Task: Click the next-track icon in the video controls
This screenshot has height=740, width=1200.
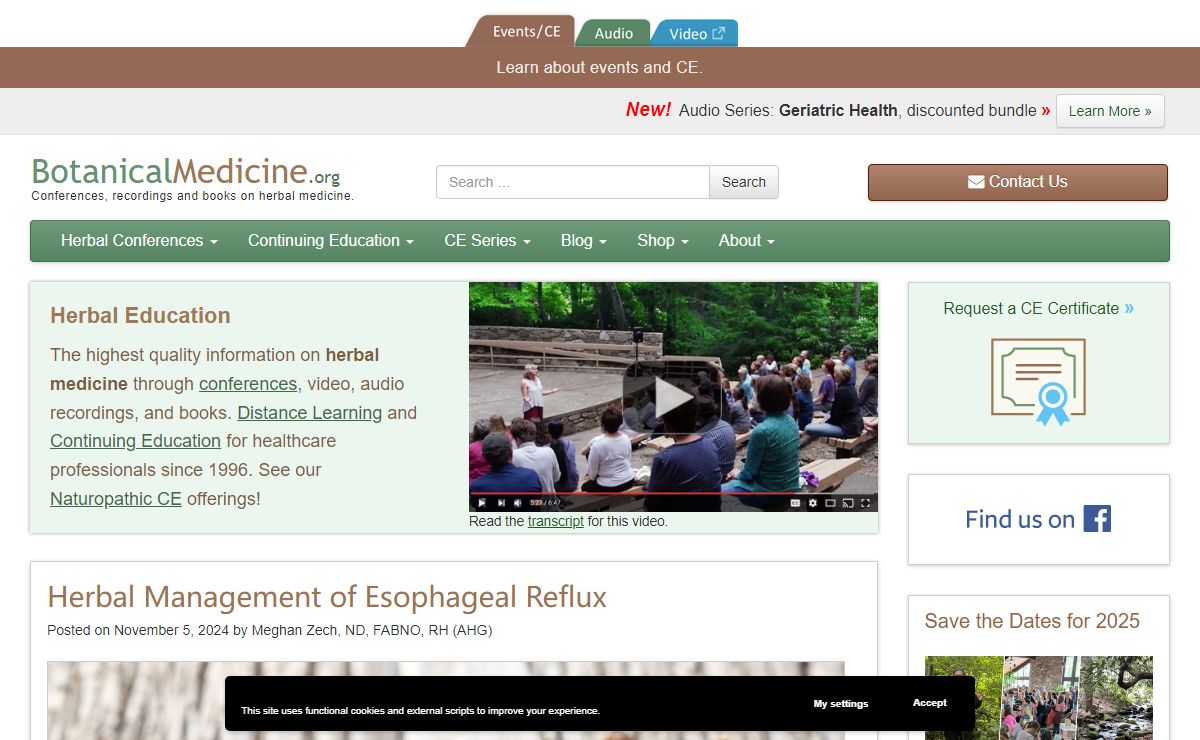Action: [501, 503]
